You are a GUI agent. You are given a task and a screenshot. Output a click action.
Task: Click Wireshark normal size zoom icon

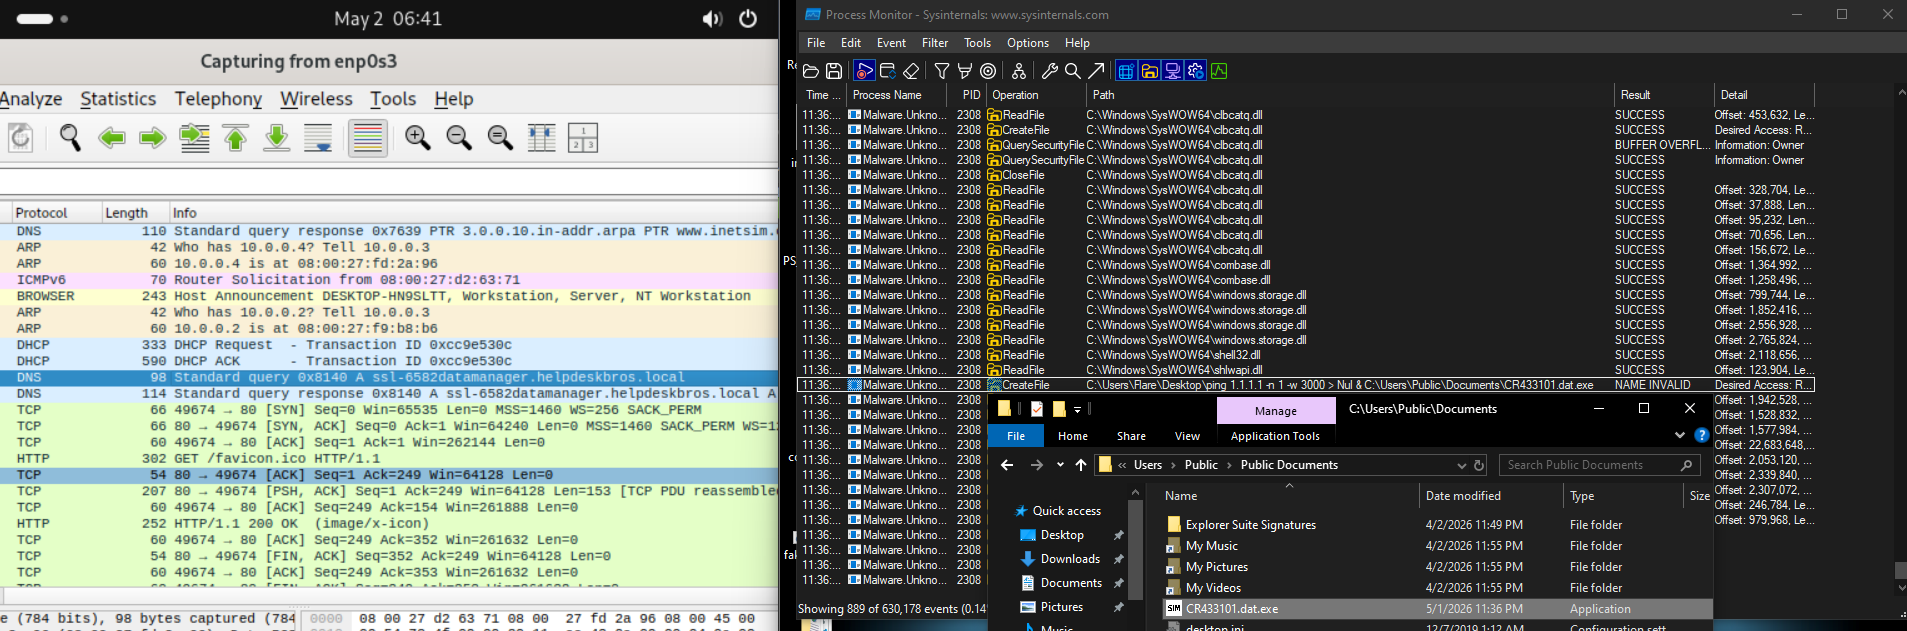(x=500, y=137)
